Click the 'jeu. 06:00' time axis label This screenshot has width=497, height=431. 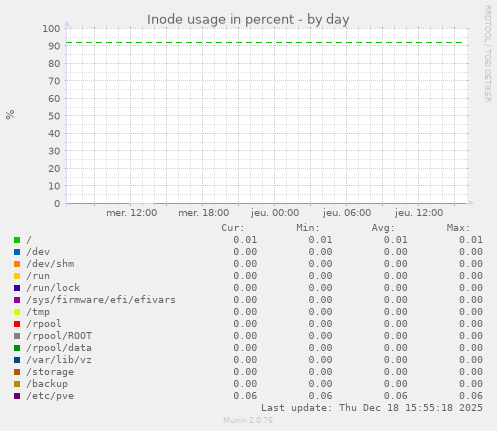347,213
